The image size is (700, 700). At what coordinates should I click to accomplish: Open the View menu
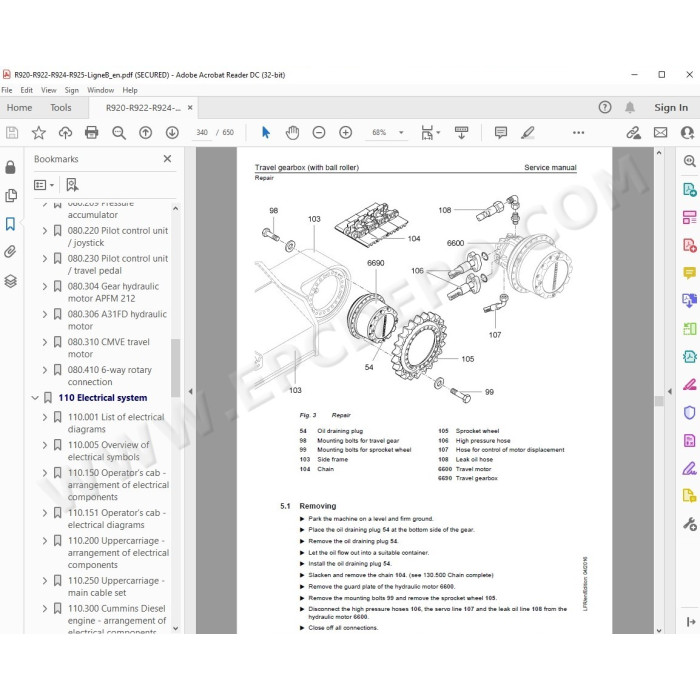pos(49,90)
